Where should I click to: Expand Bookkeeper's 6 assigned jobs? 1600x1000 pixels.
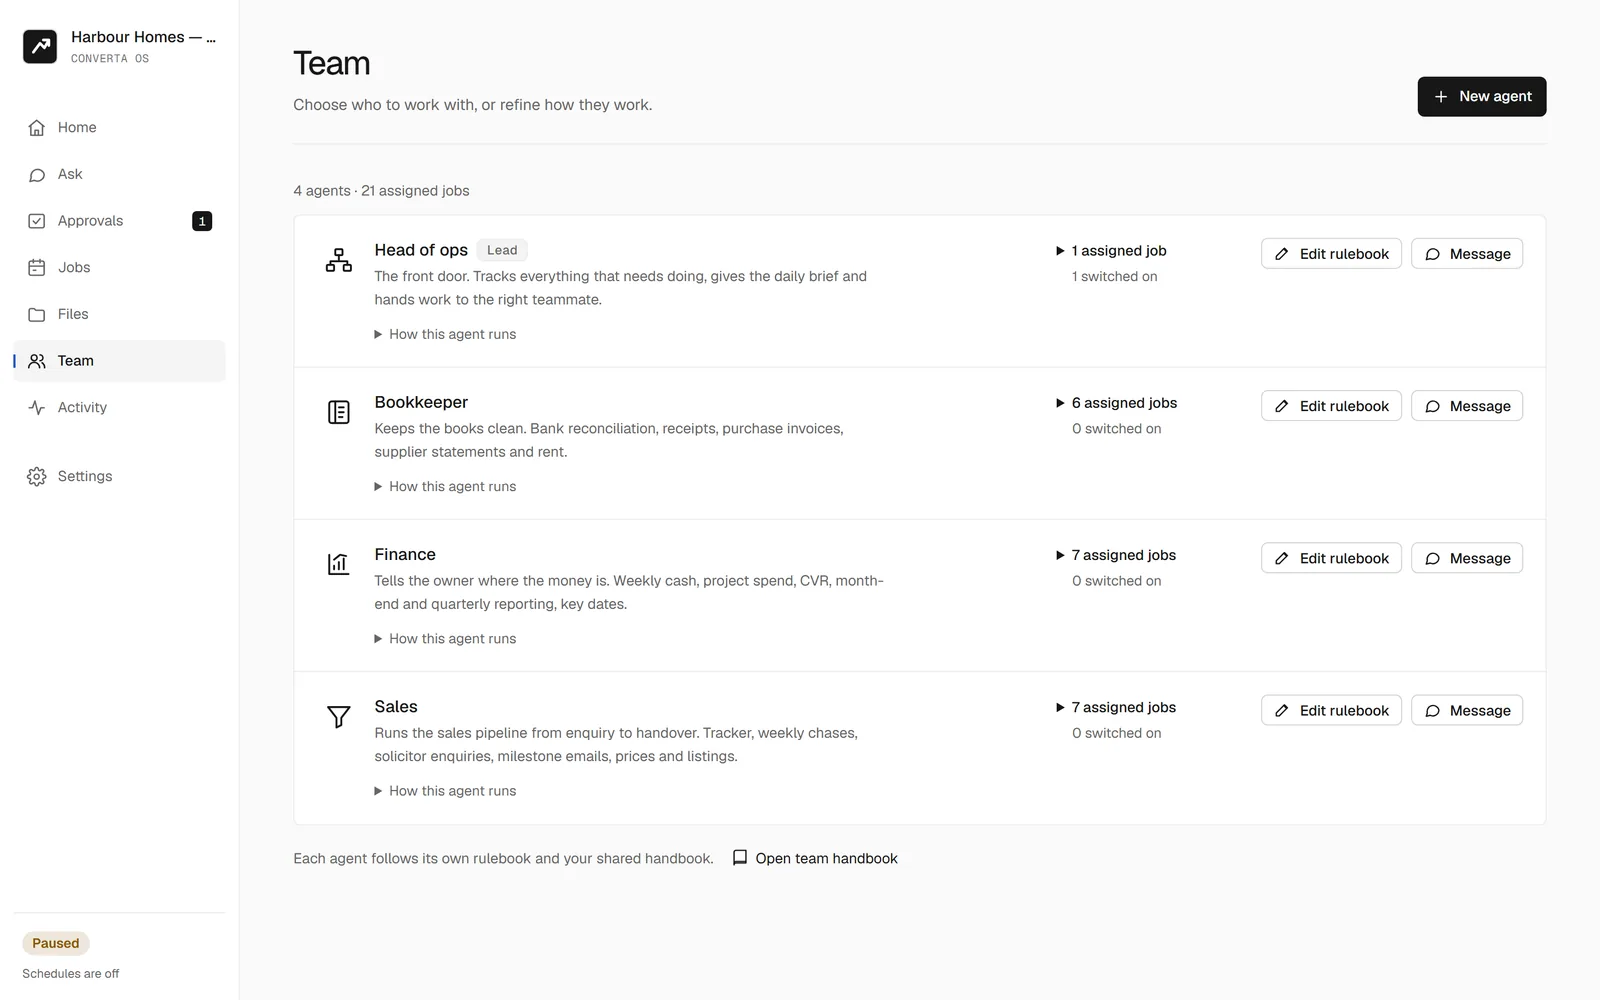1116,403
